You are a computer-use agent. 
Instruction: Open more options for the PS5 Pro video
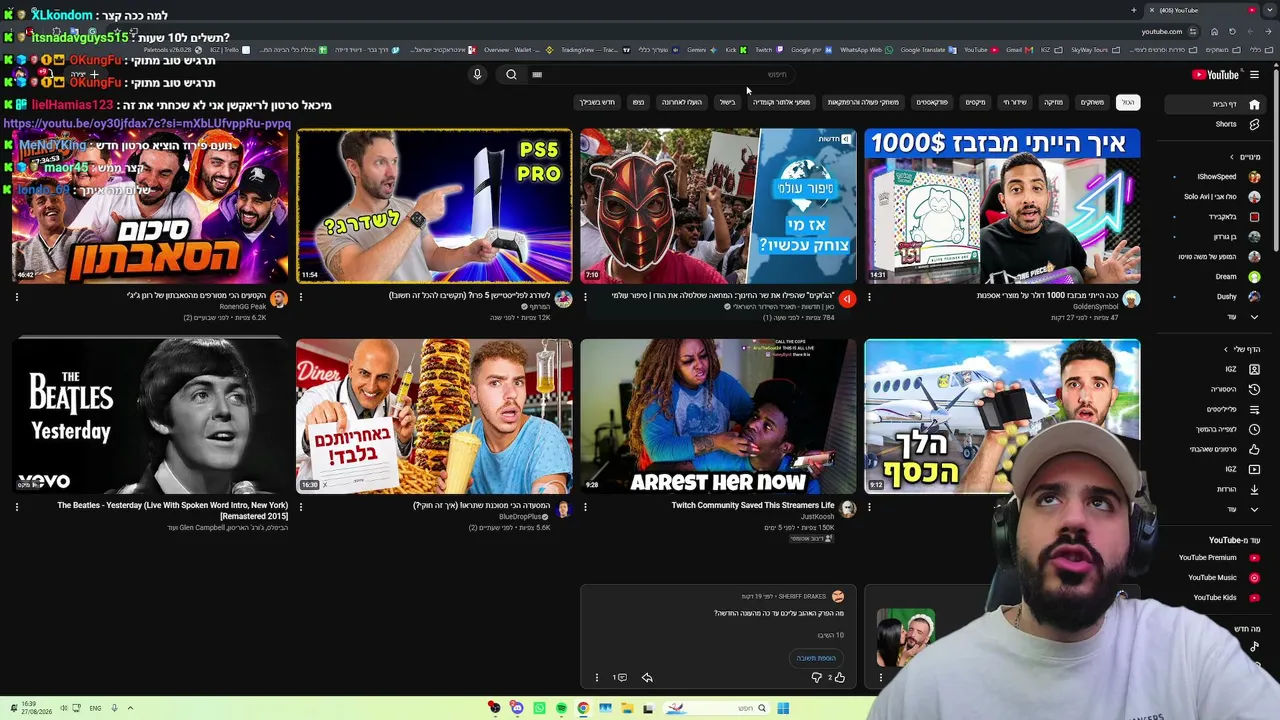click(x=301, y=297)
